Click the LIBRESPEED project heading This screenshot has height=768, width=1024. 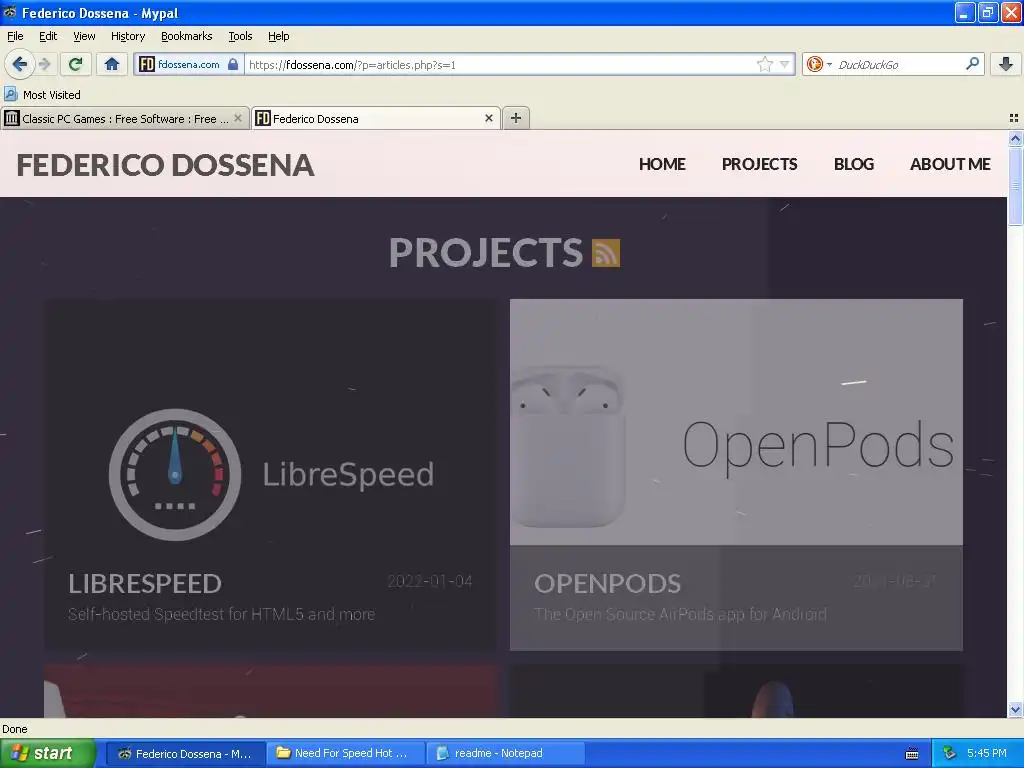145,583
